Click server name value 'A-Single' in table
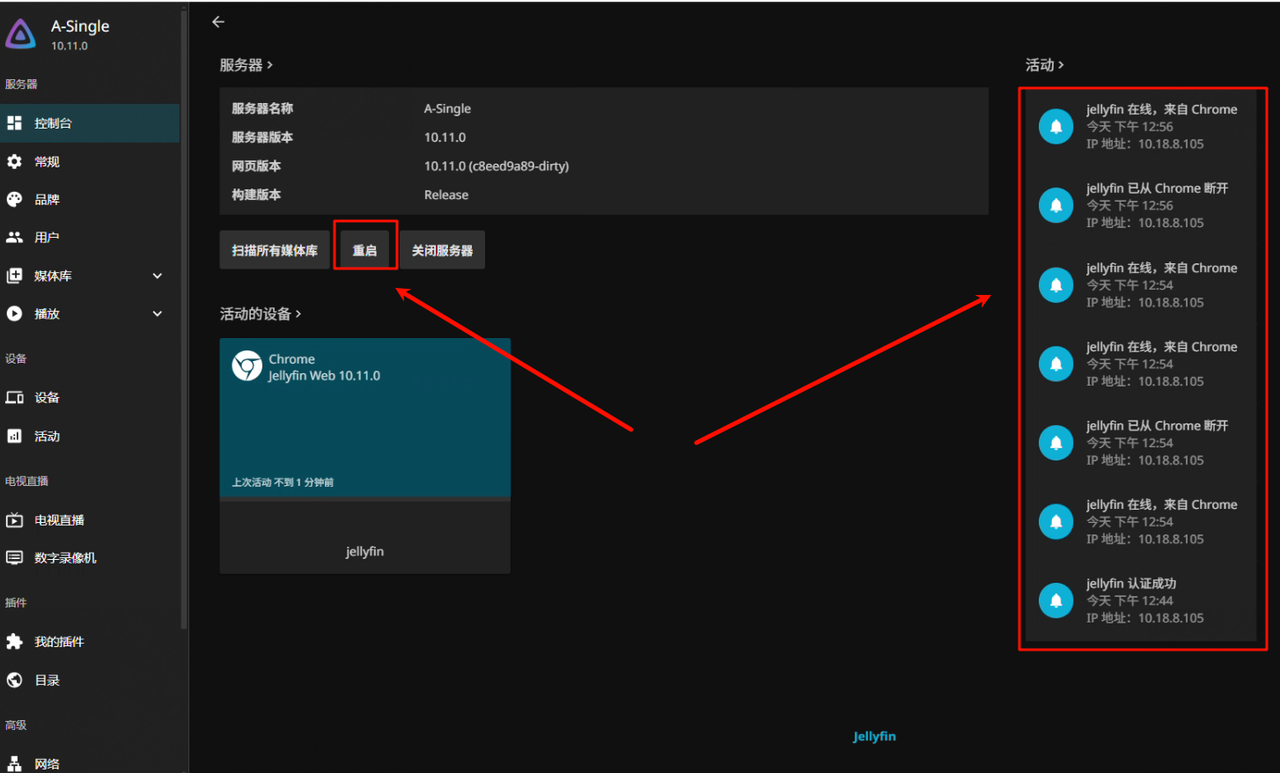1280x773 pixels. [447, 108]
